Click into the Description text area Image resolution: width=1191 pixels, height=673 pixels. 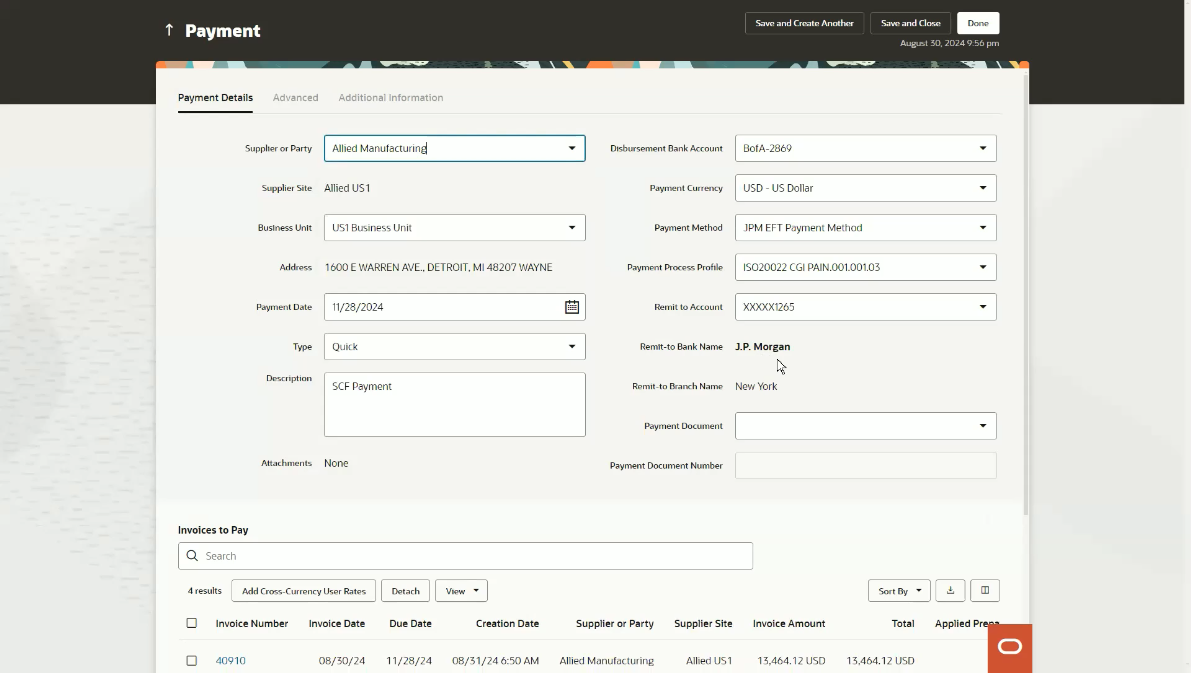(454, 405)
